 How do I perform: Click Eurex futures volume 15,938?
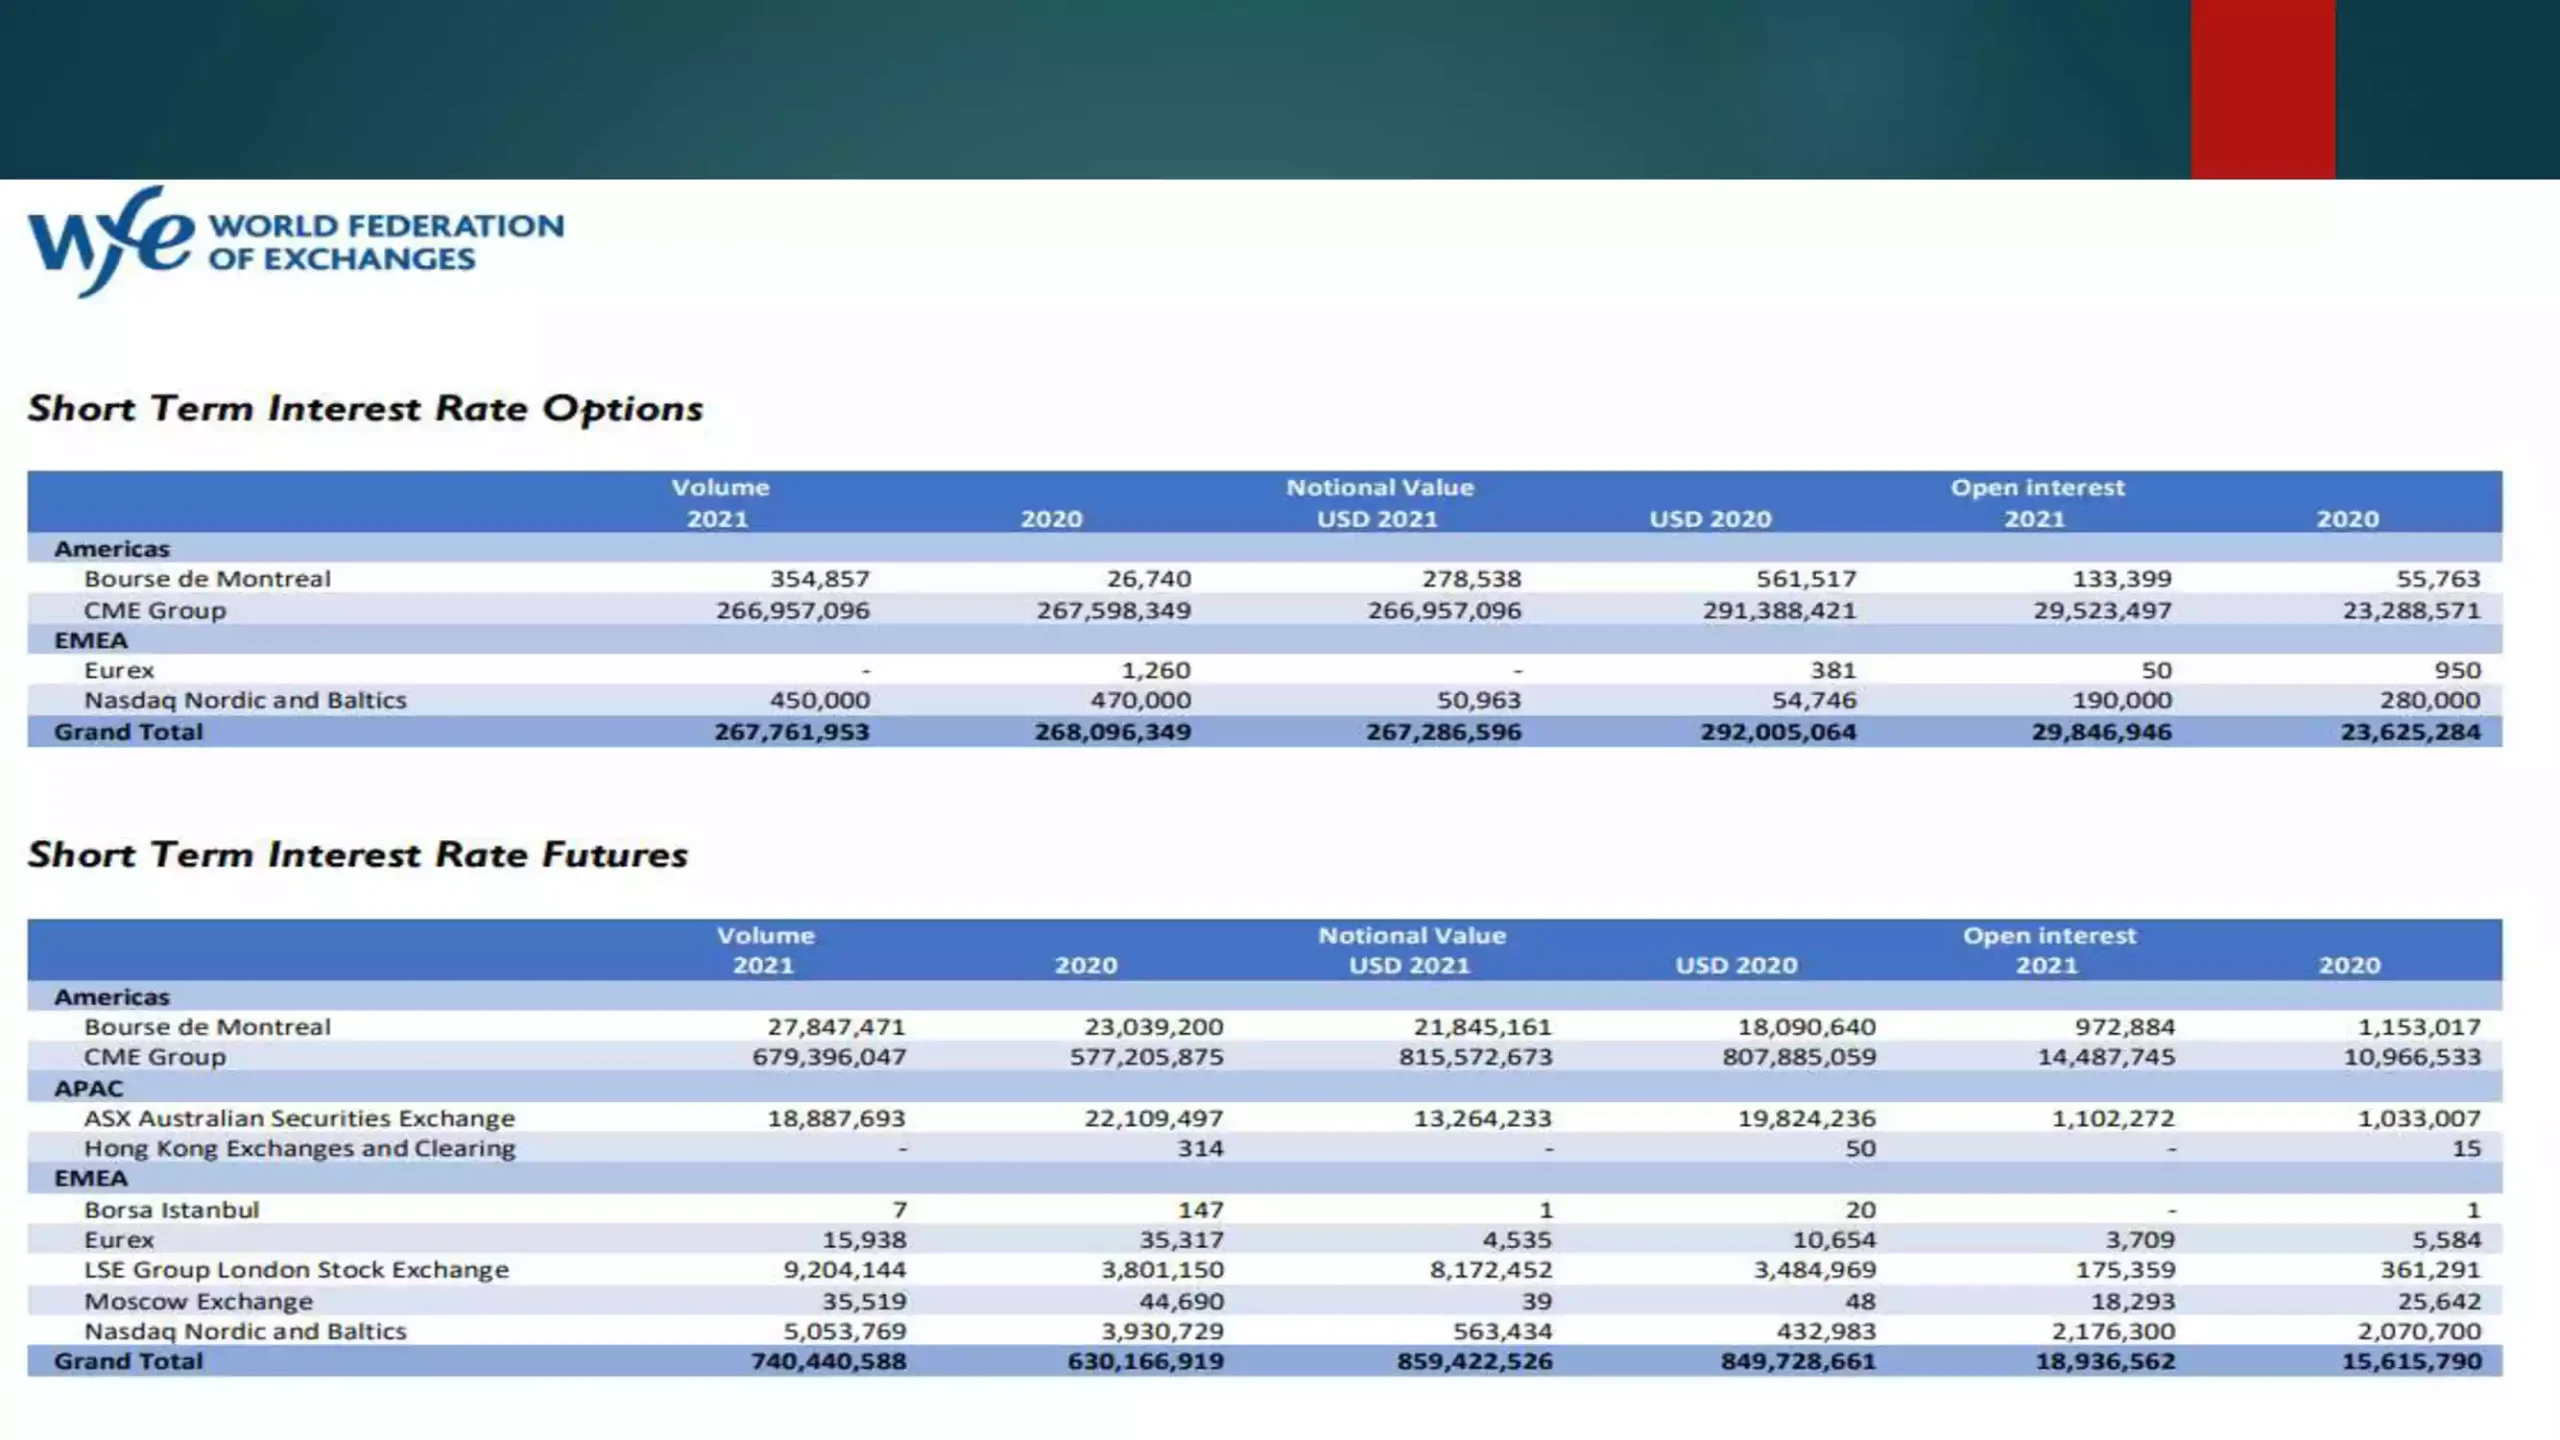[864, 1240]
